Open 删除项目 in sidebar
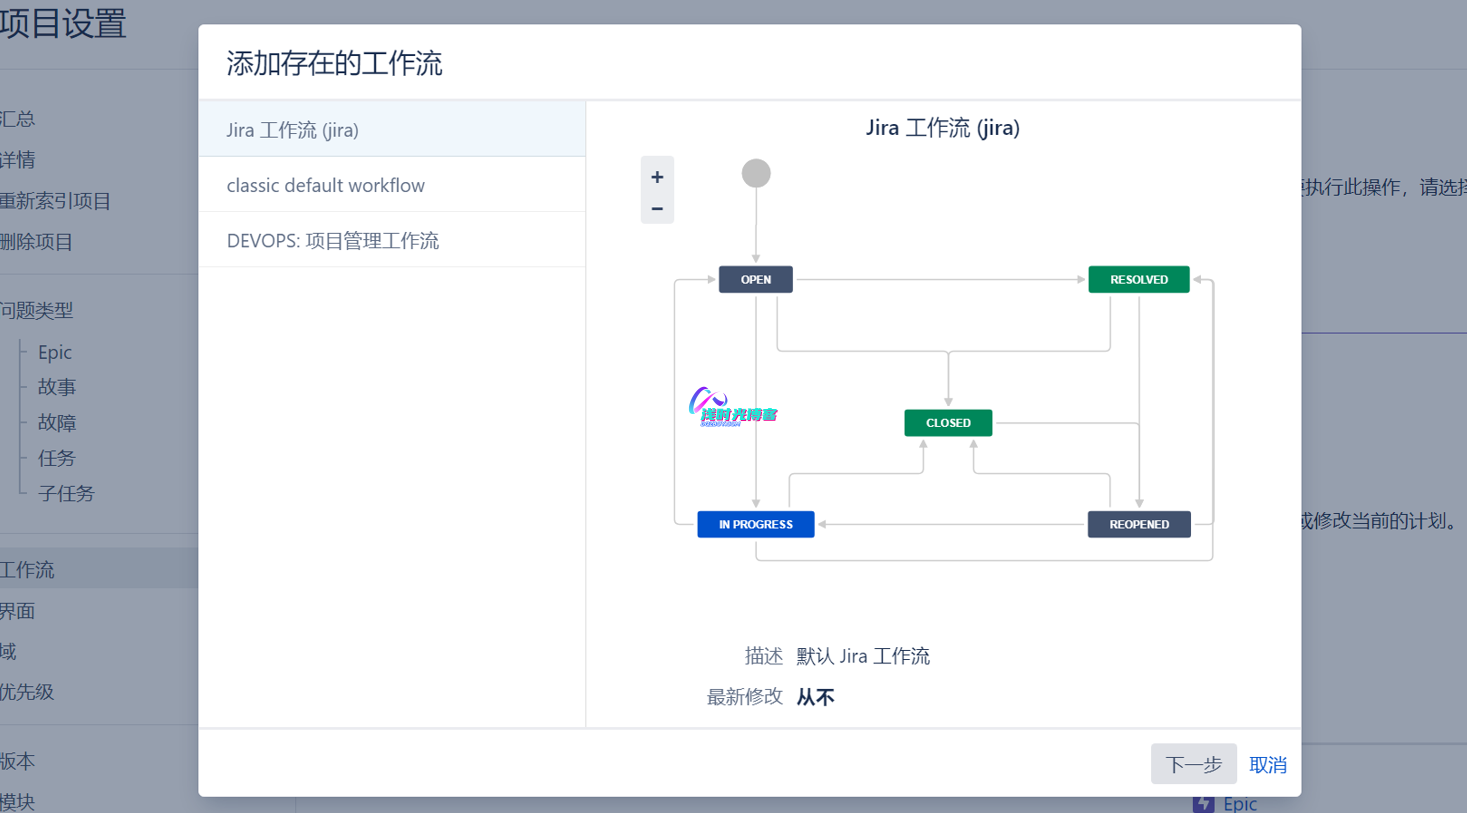This screenshot has height=813, width=1467. point(37,242)
